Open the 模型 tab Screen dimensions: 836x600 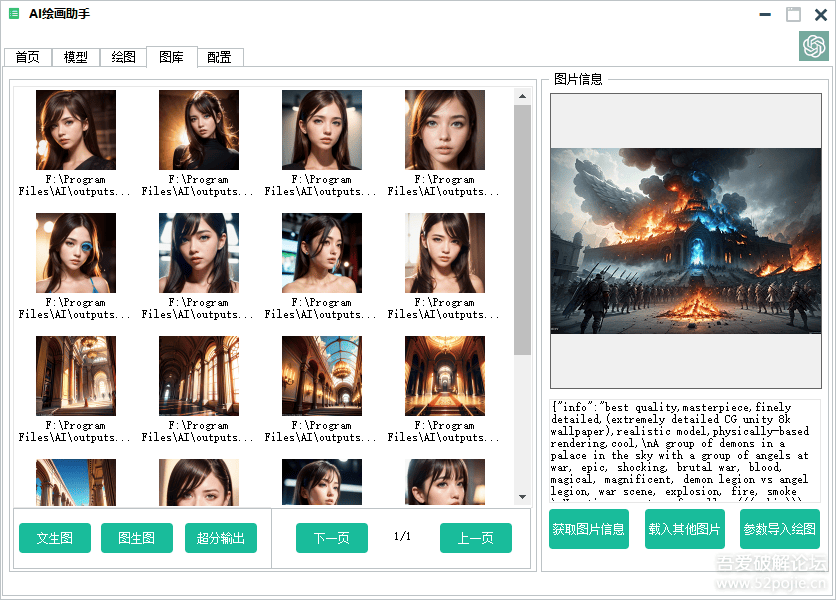click(76, 57)
